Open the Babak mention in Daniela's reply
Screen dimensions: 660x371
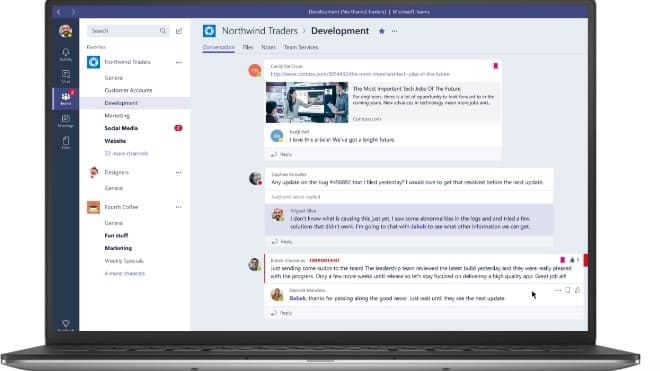pyautogui.click(x=298, y=298)
